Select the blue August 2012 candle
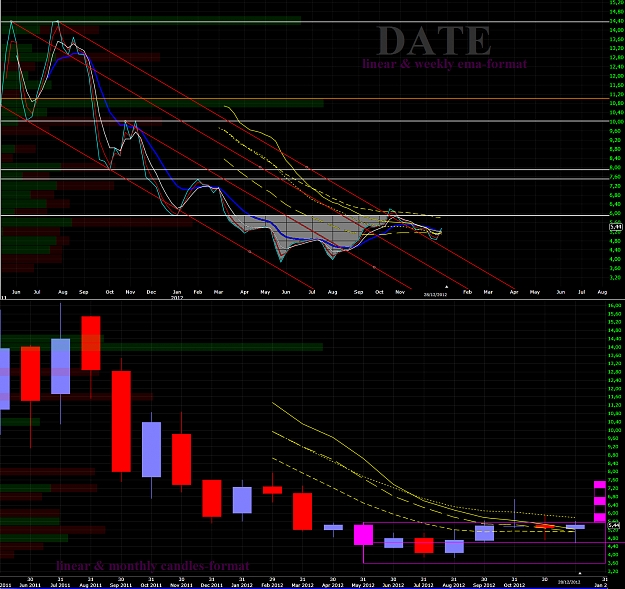This screenshot has height=589, width=625. click(454, 546)
